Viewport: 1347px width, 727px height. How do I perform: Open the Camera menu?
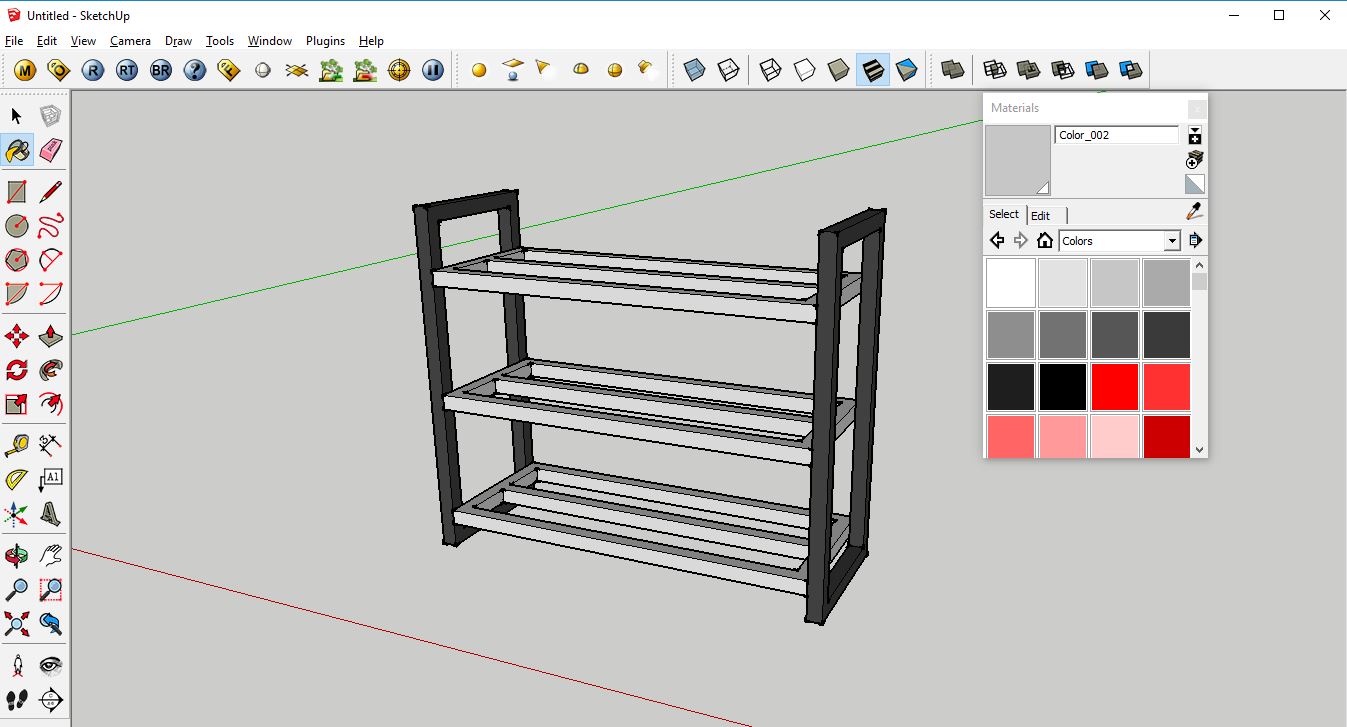(130, 41)
